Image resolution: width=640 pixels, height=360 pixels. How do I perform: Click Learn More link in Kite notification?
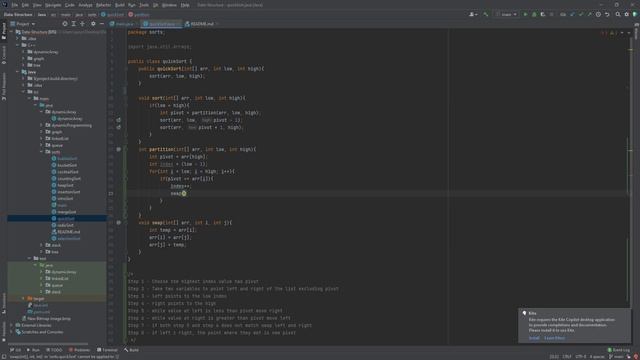[554, 338]
